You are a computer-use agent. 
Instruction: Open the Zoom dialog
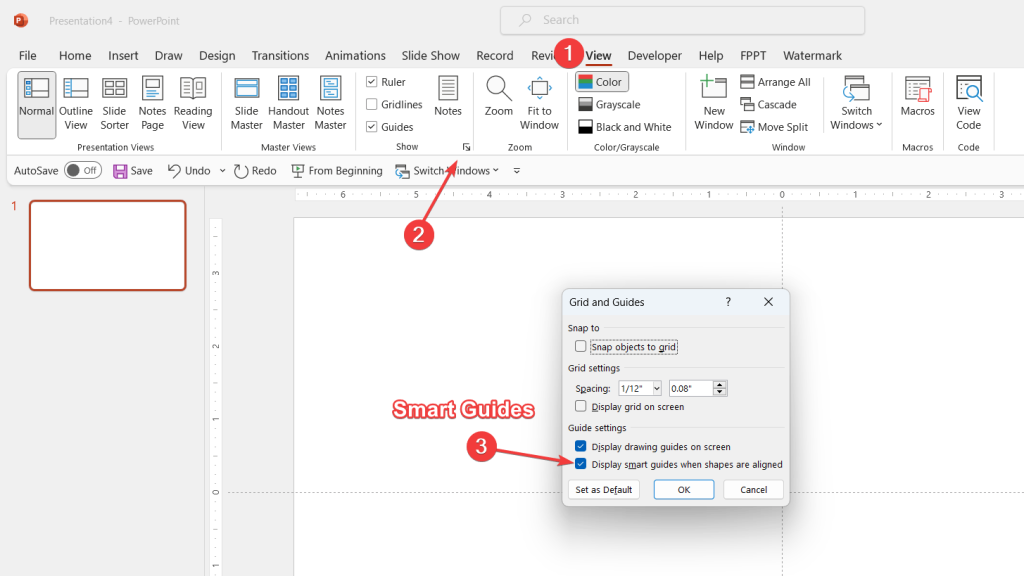click(x=498, y=100)
